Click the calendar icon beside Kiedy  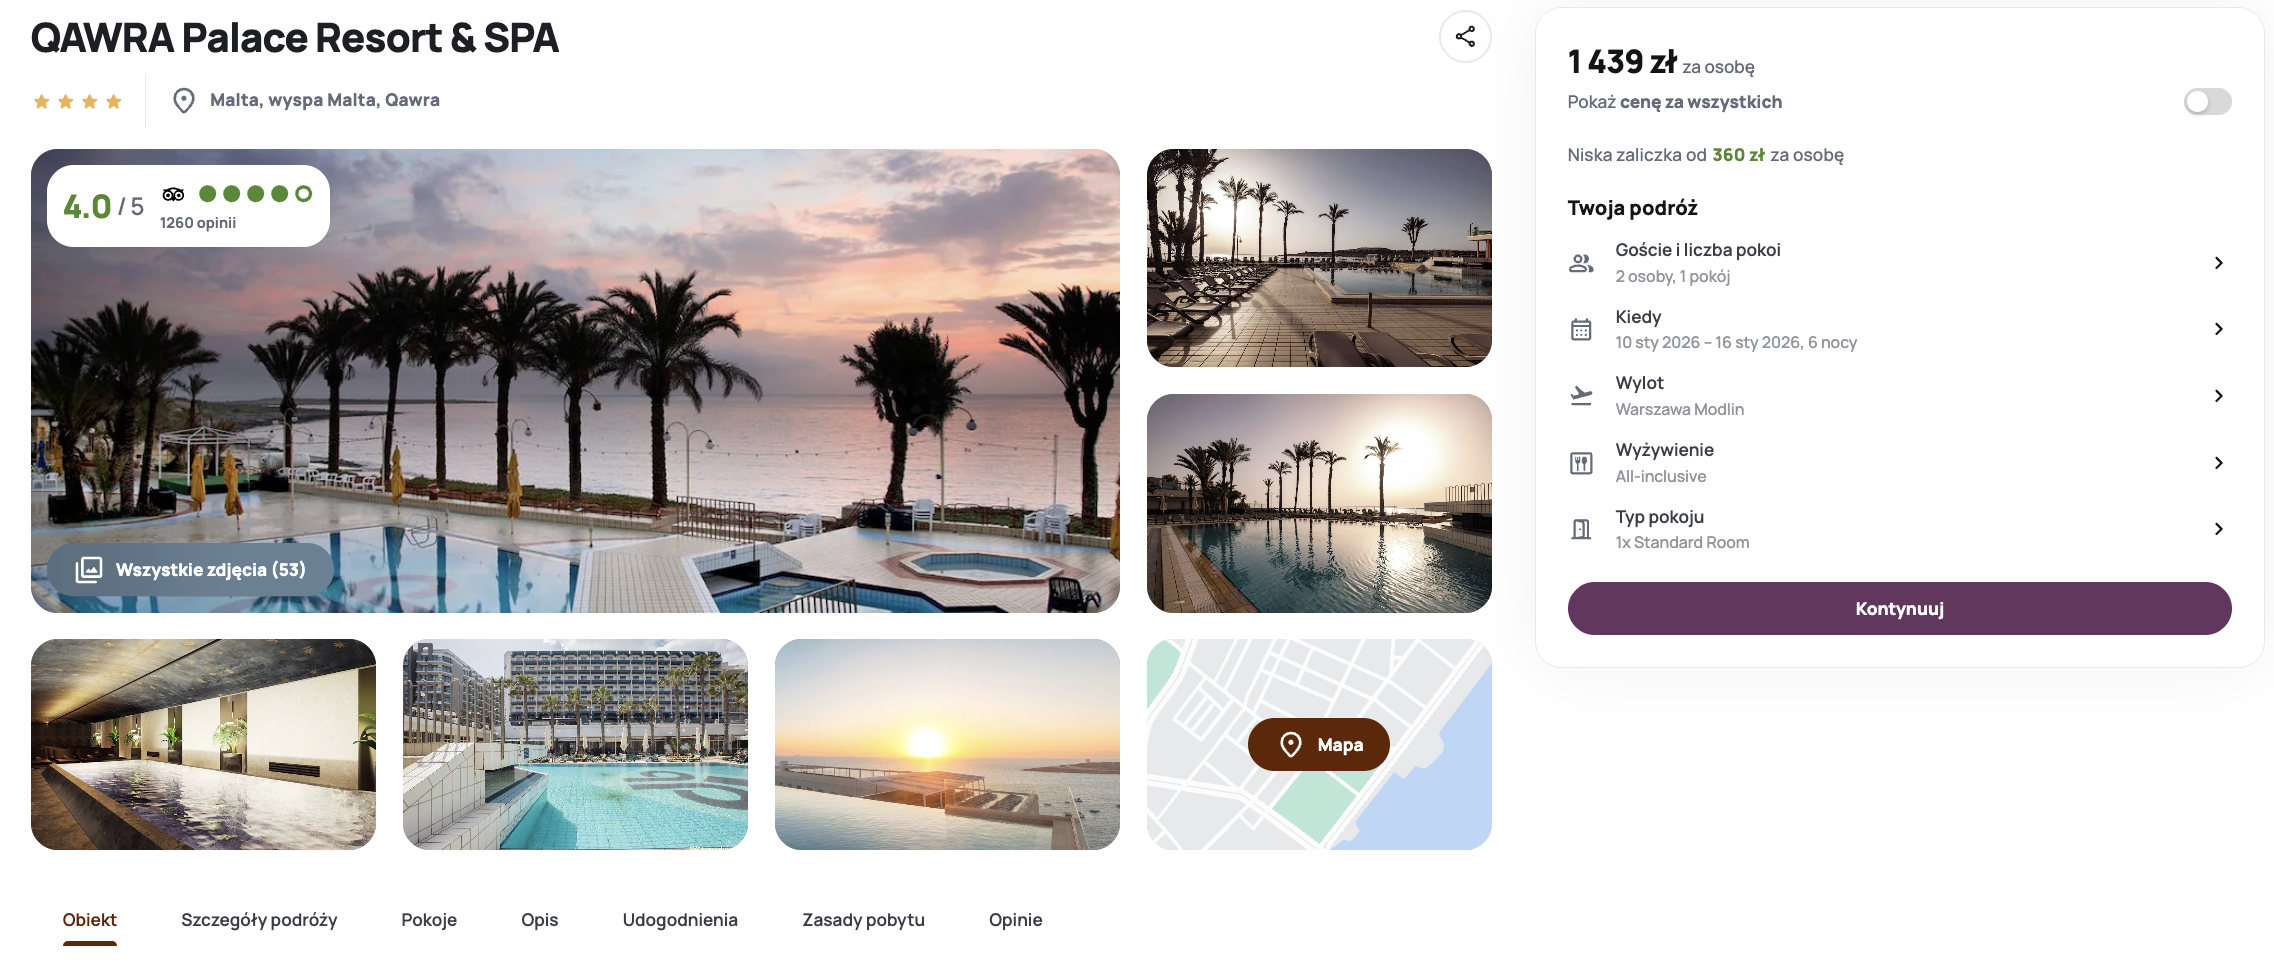pos(1581,329)
